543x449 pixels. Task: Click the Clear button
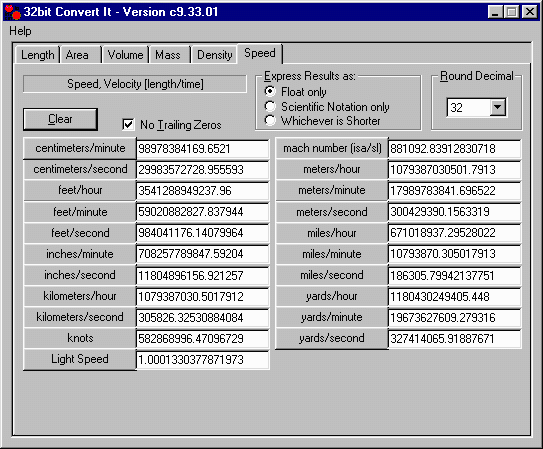pyautogui.click(x=60, y=119)
